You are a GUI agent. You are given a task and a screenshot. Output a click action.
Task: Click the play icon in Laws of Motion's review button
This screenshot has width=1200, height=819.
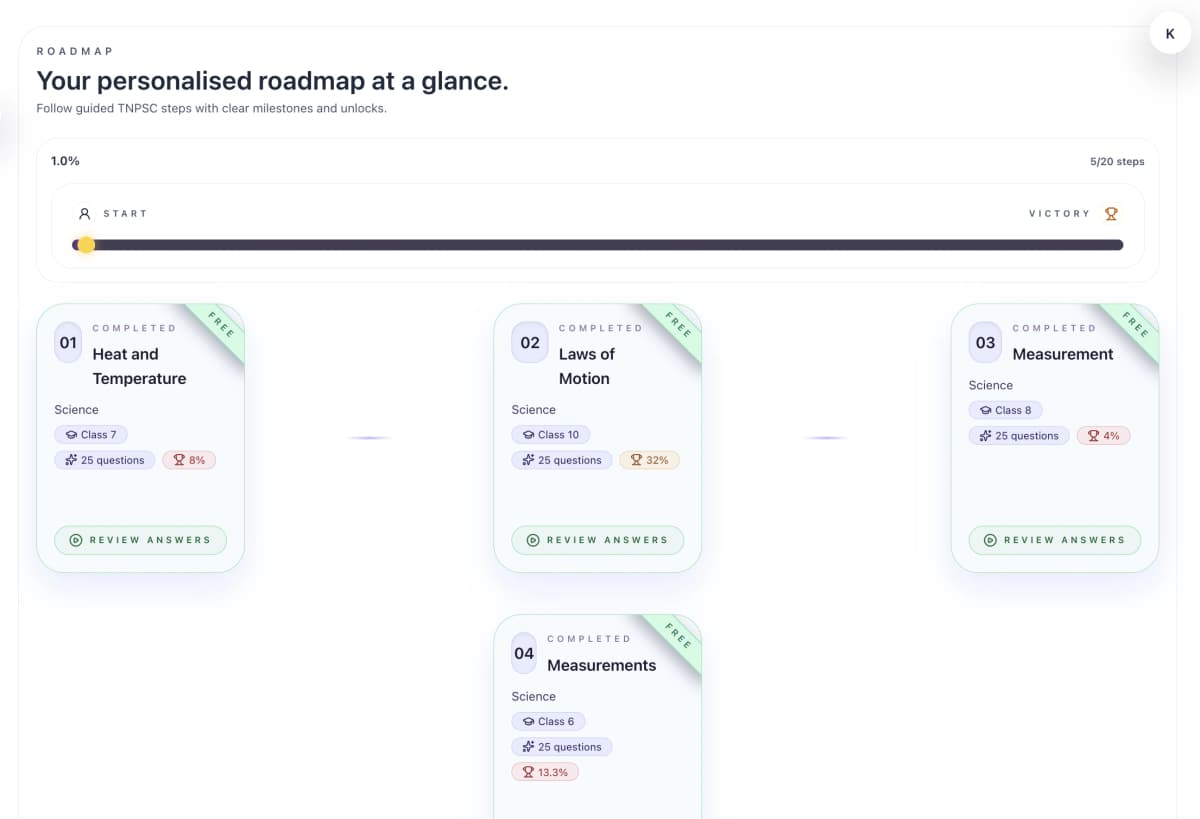(532, 540)
